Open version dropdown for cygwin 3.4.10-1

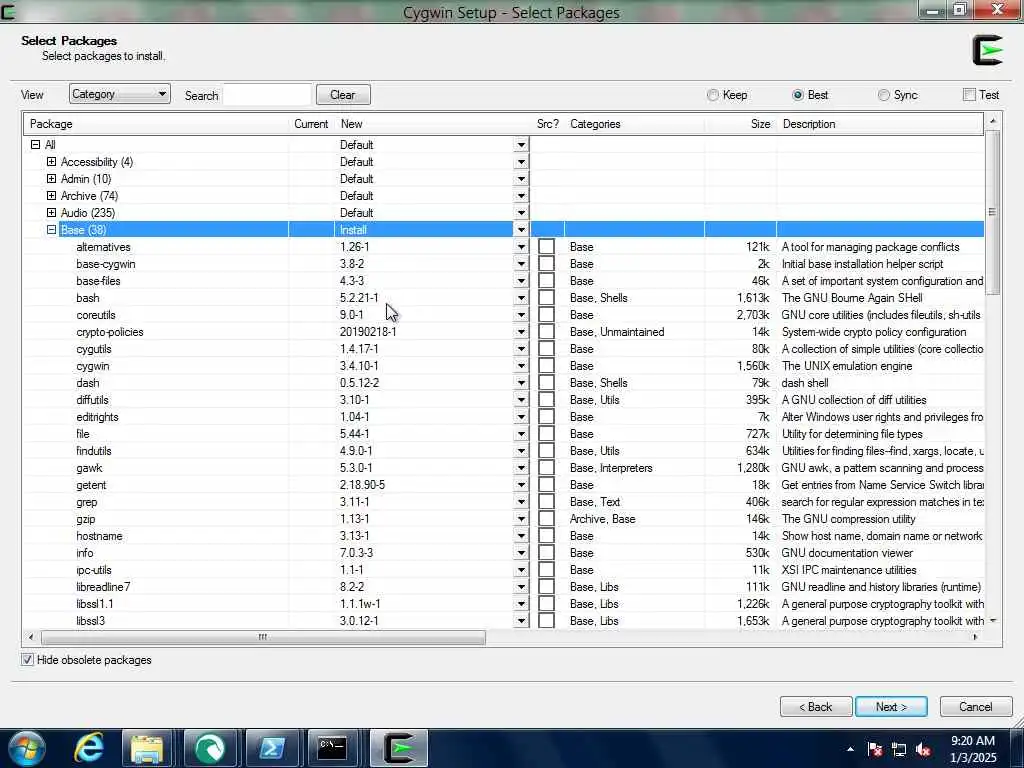tap(521, 366)
